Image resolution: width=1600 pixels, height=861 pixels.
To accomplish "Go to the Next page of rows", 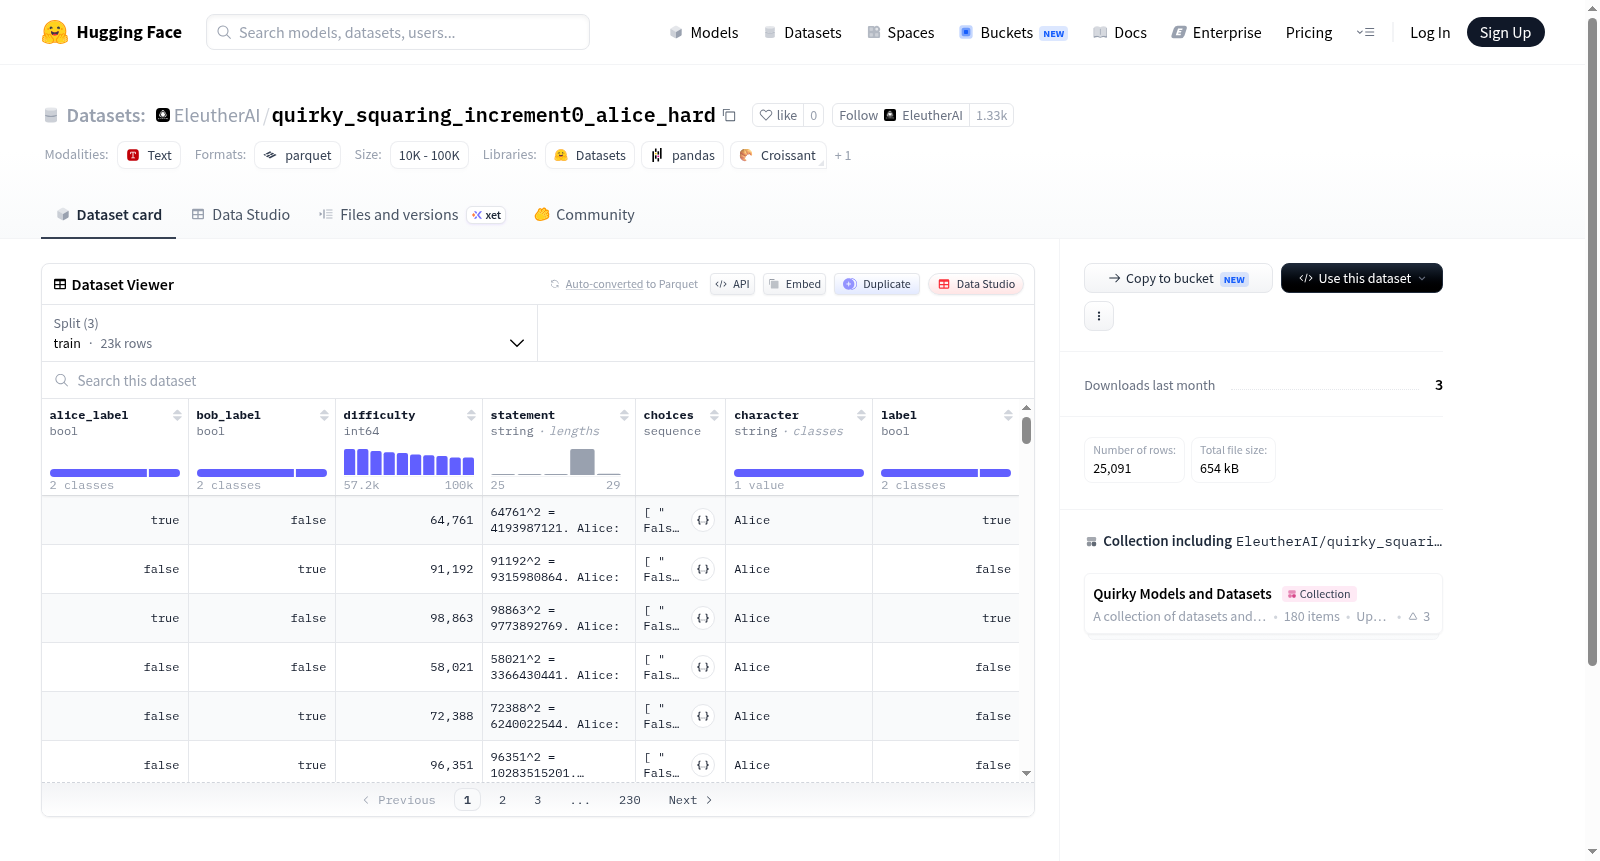I will [x=690, y=800].
